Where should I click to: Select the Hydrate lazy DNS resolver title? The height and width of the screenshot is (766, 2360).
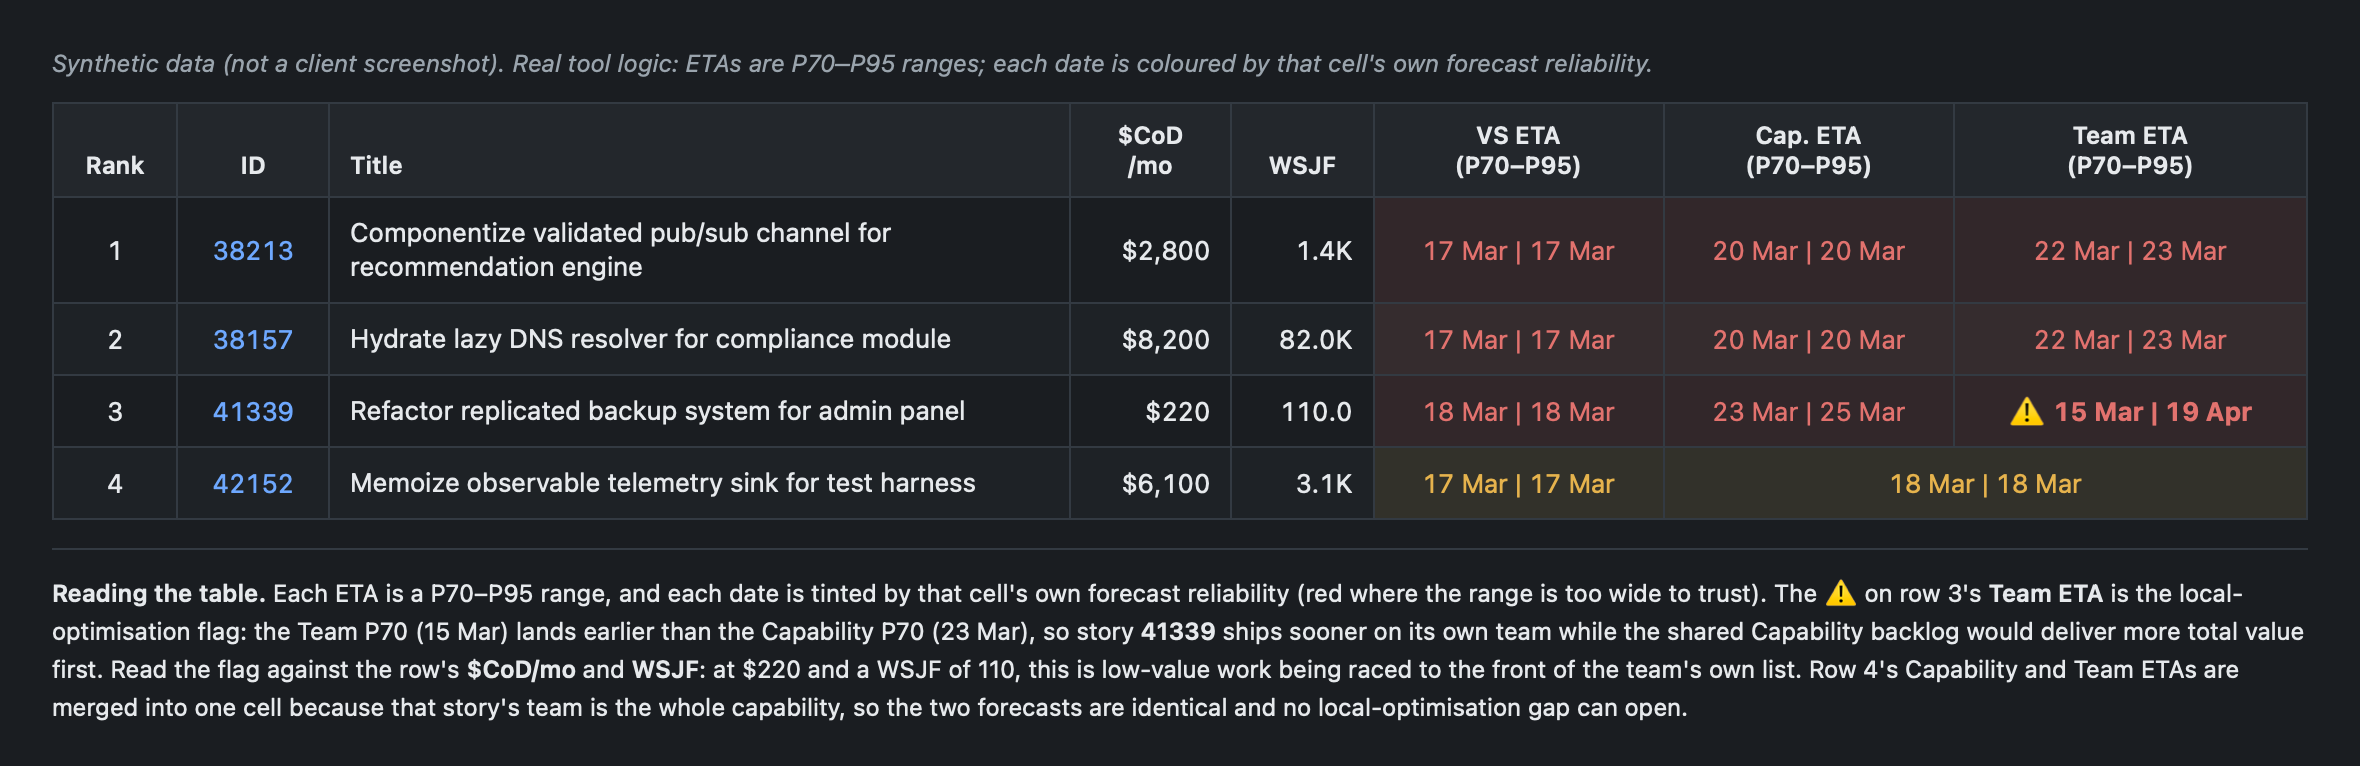(x=650, y=339)
